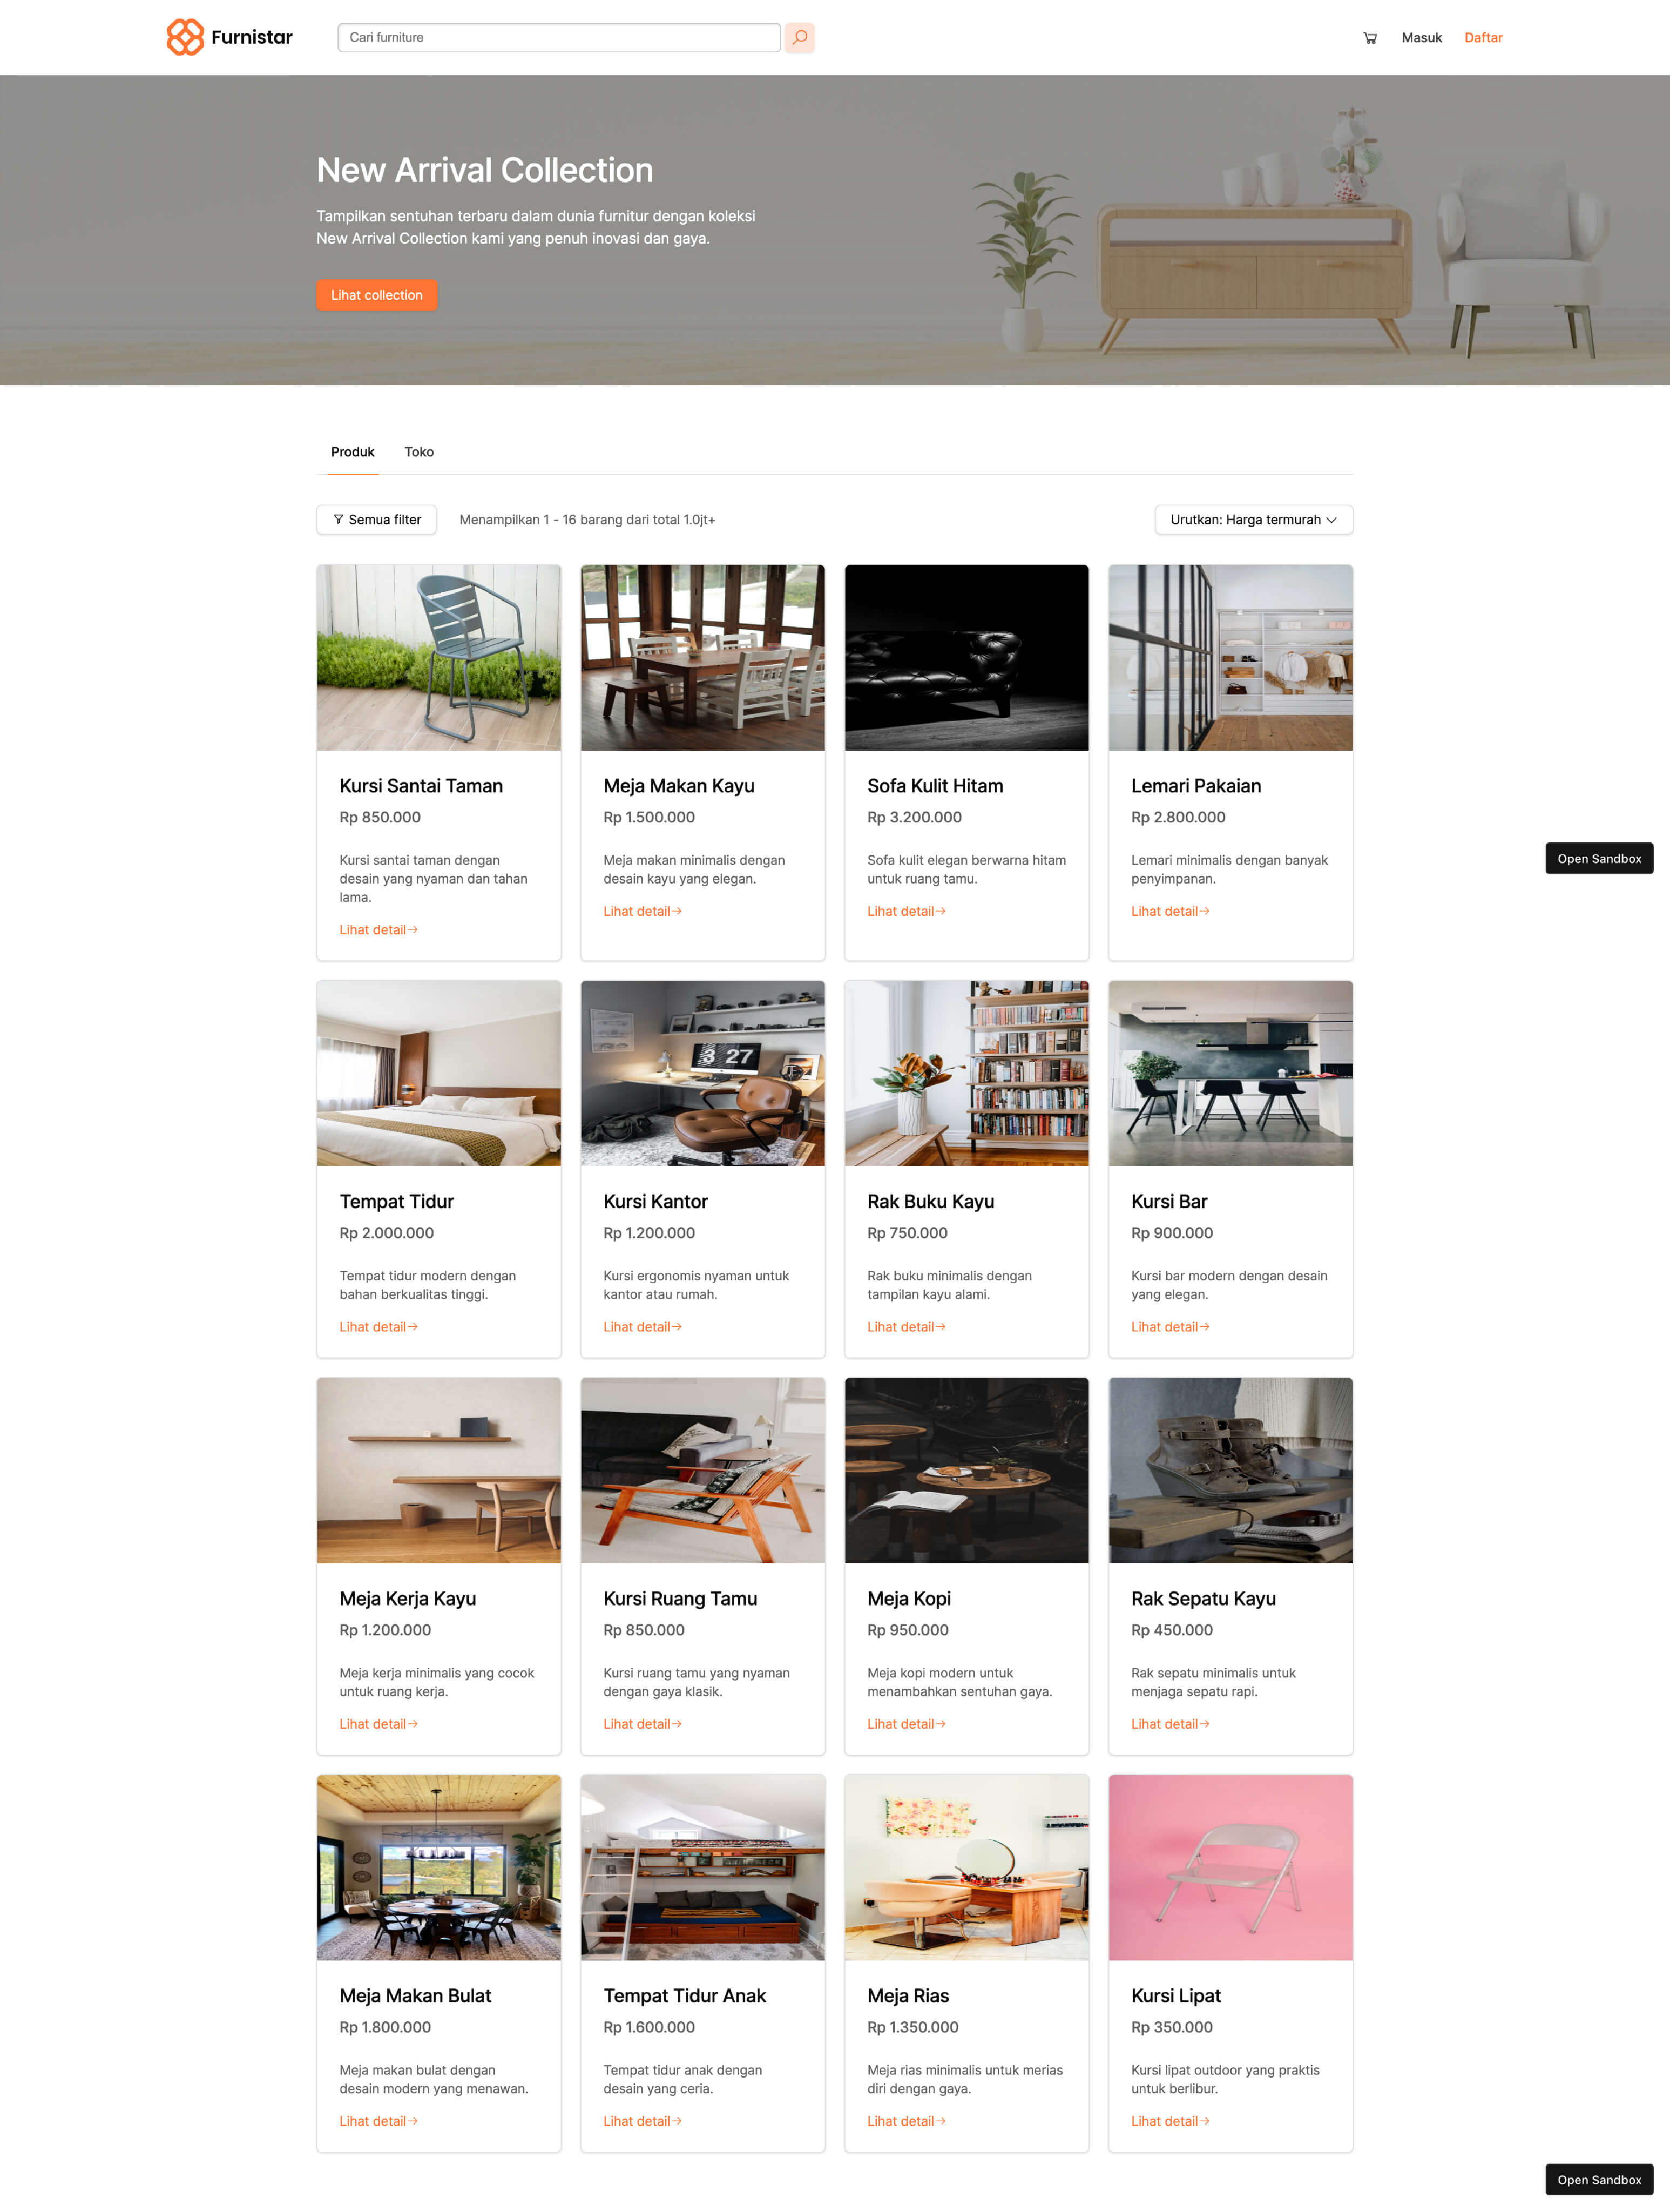Switch to the Produk tab
The width and height of the screenshot is (1670, 2212).
(x=353, y=452)
